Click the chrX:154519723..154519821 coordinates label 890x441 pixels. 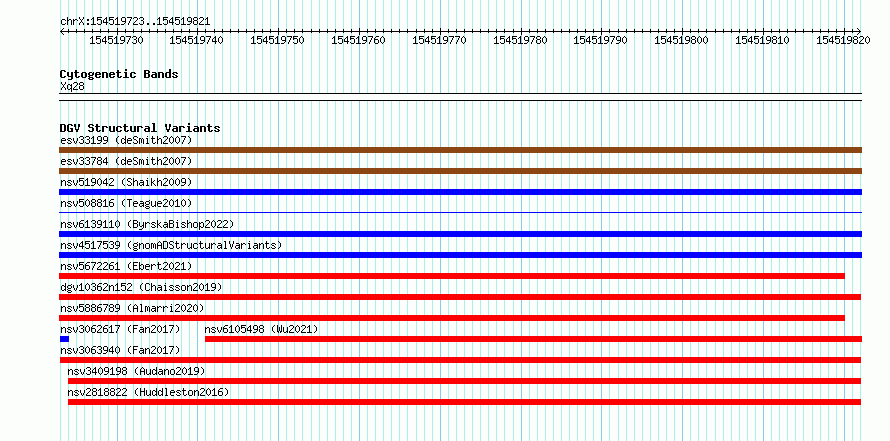[x=135, y=22]
